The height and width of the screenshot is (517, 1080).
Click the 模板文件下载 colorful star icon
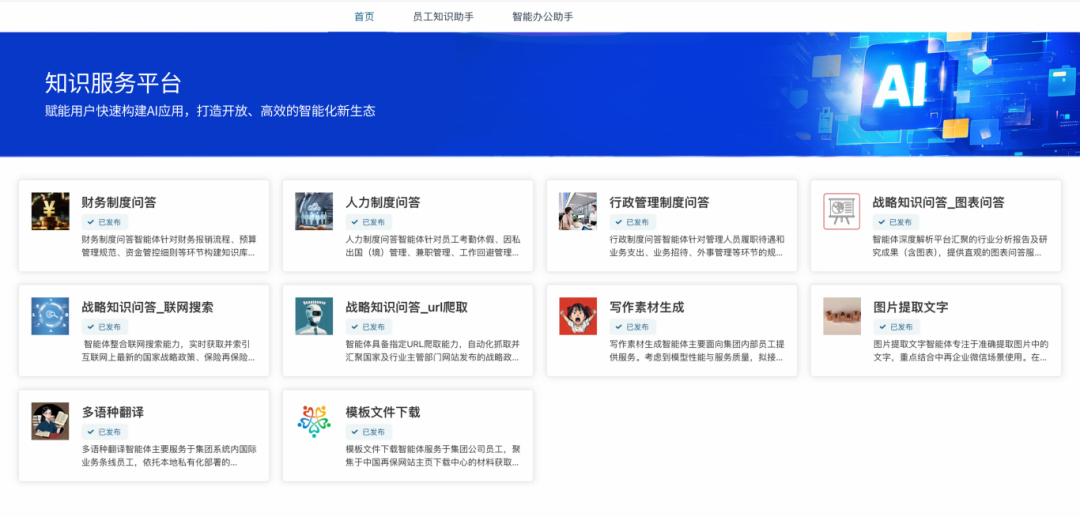pyautogui.click(x=314, y=421)
